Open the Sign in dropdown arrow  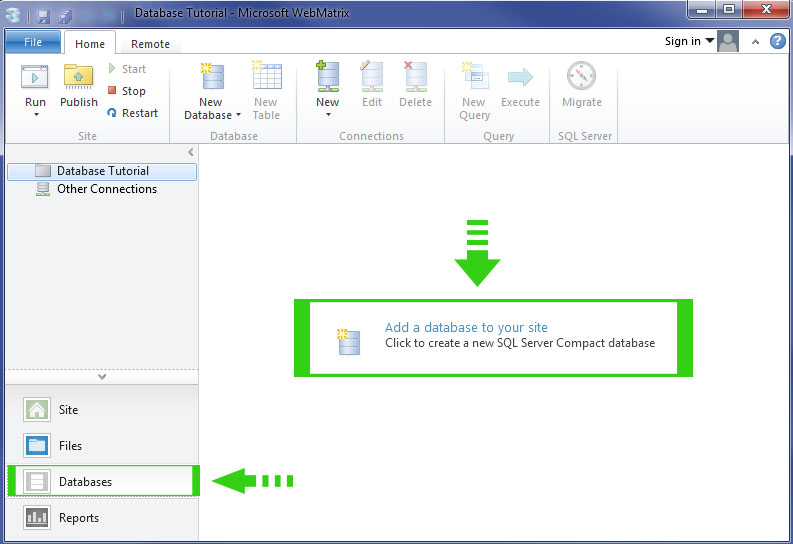pyautogui.click(x=710, y=40)
